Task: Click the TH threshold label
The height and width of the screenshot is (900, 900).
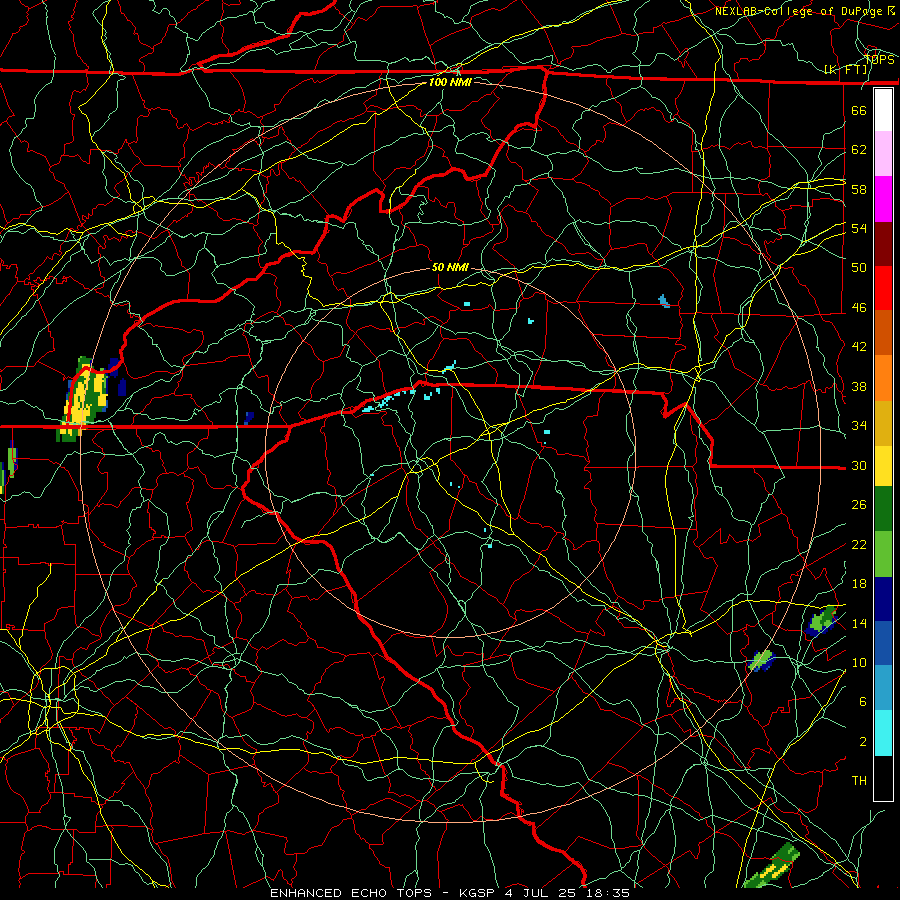Action: [859, 780]
